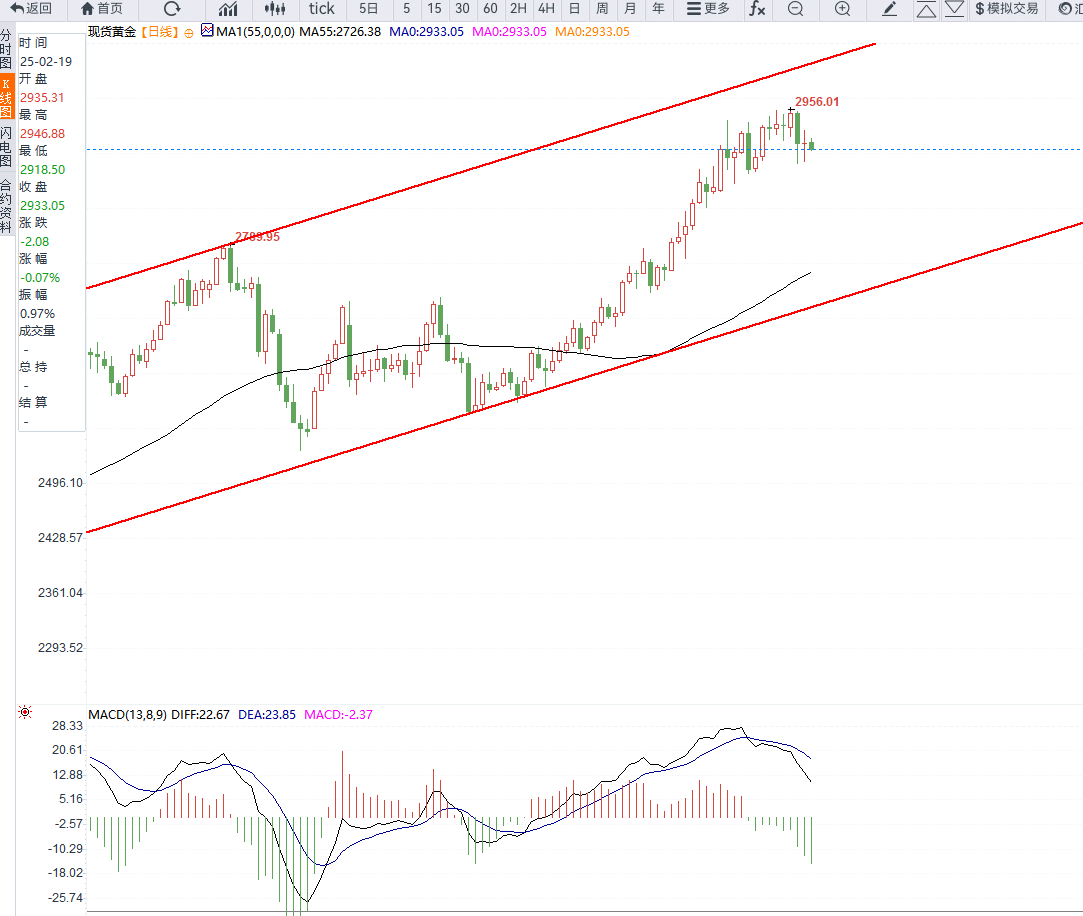Viewport: 1083px width, 916px height.
Task: Select candlestick chart type icon
Action: (x=275, y=9)
